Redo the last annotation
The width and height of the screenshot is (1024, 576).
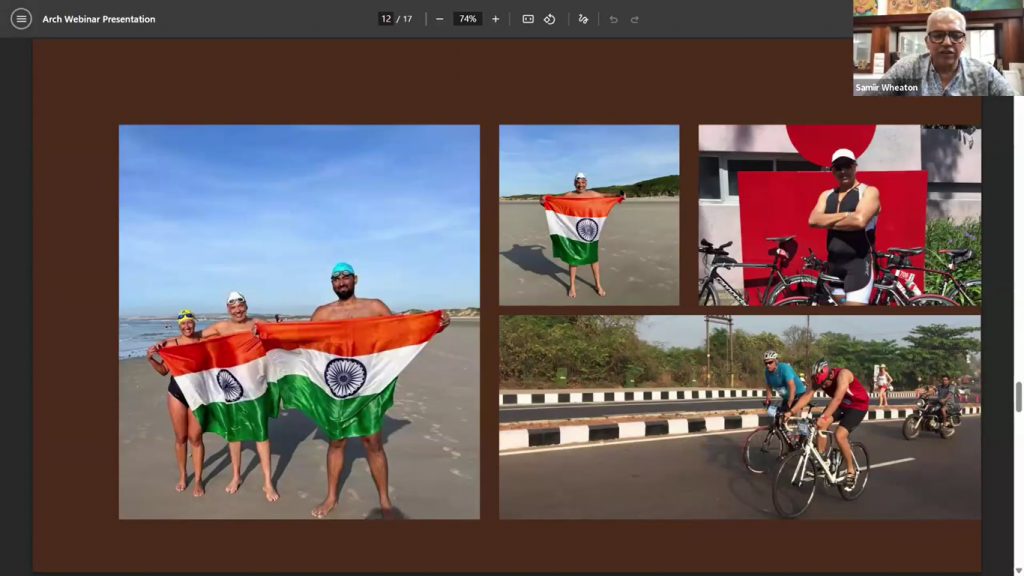coord(635,19)
